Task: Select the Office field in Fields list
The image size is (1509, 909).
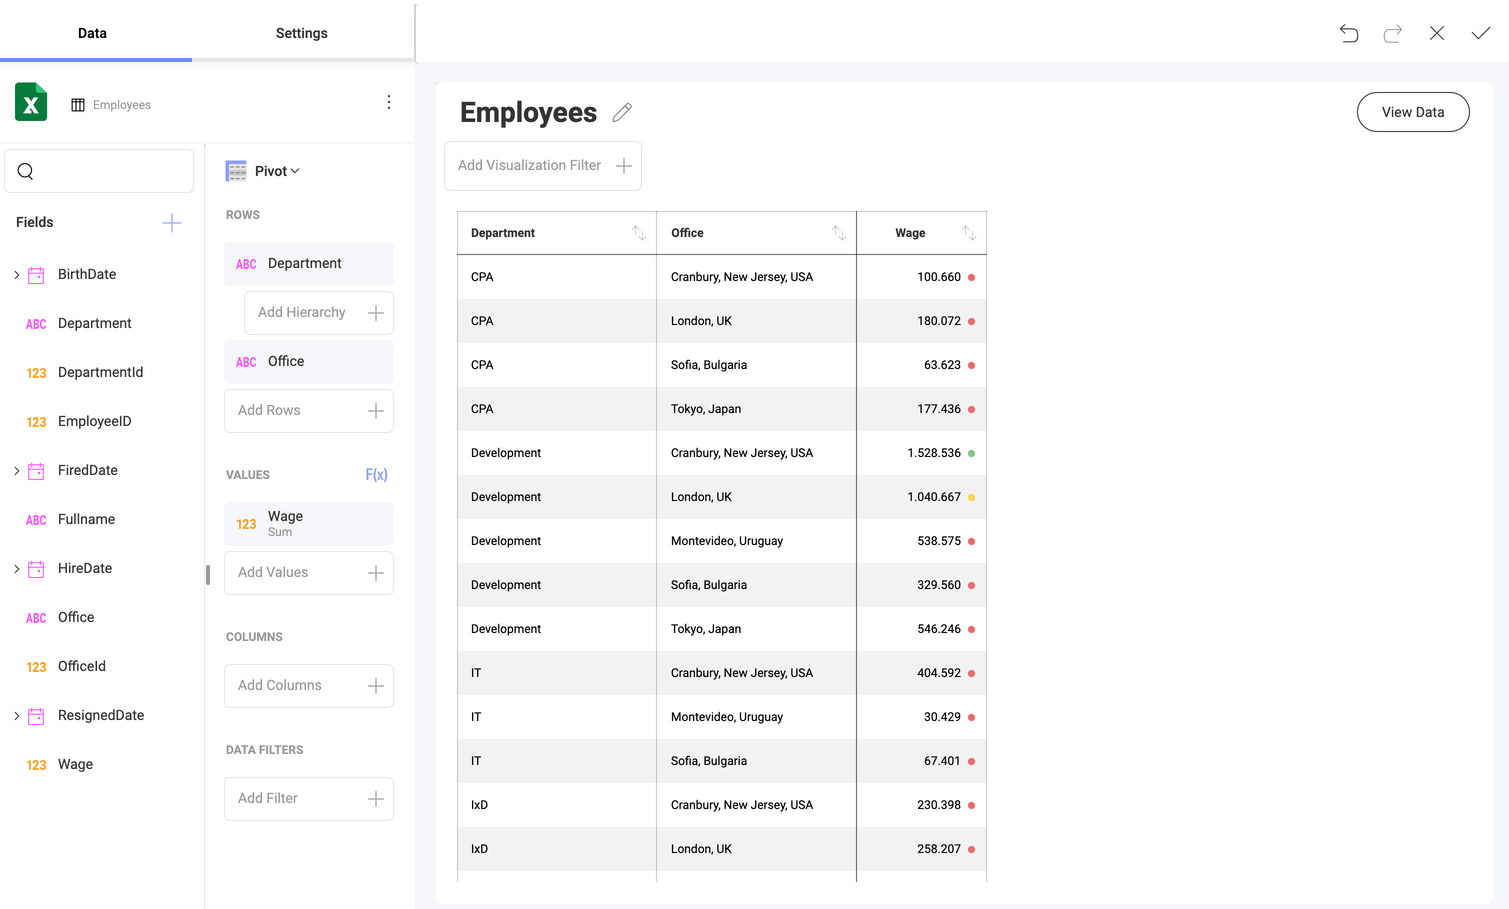Action: click(76, 618)
